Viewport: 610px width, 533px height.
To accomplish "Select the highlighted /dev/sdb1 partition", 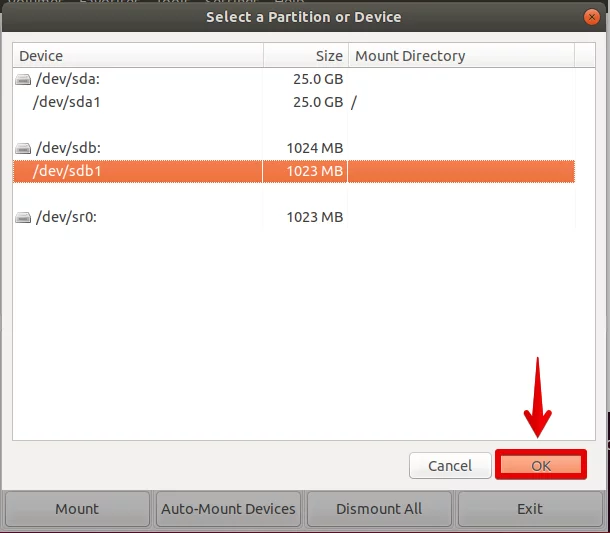I will [294, 171].
